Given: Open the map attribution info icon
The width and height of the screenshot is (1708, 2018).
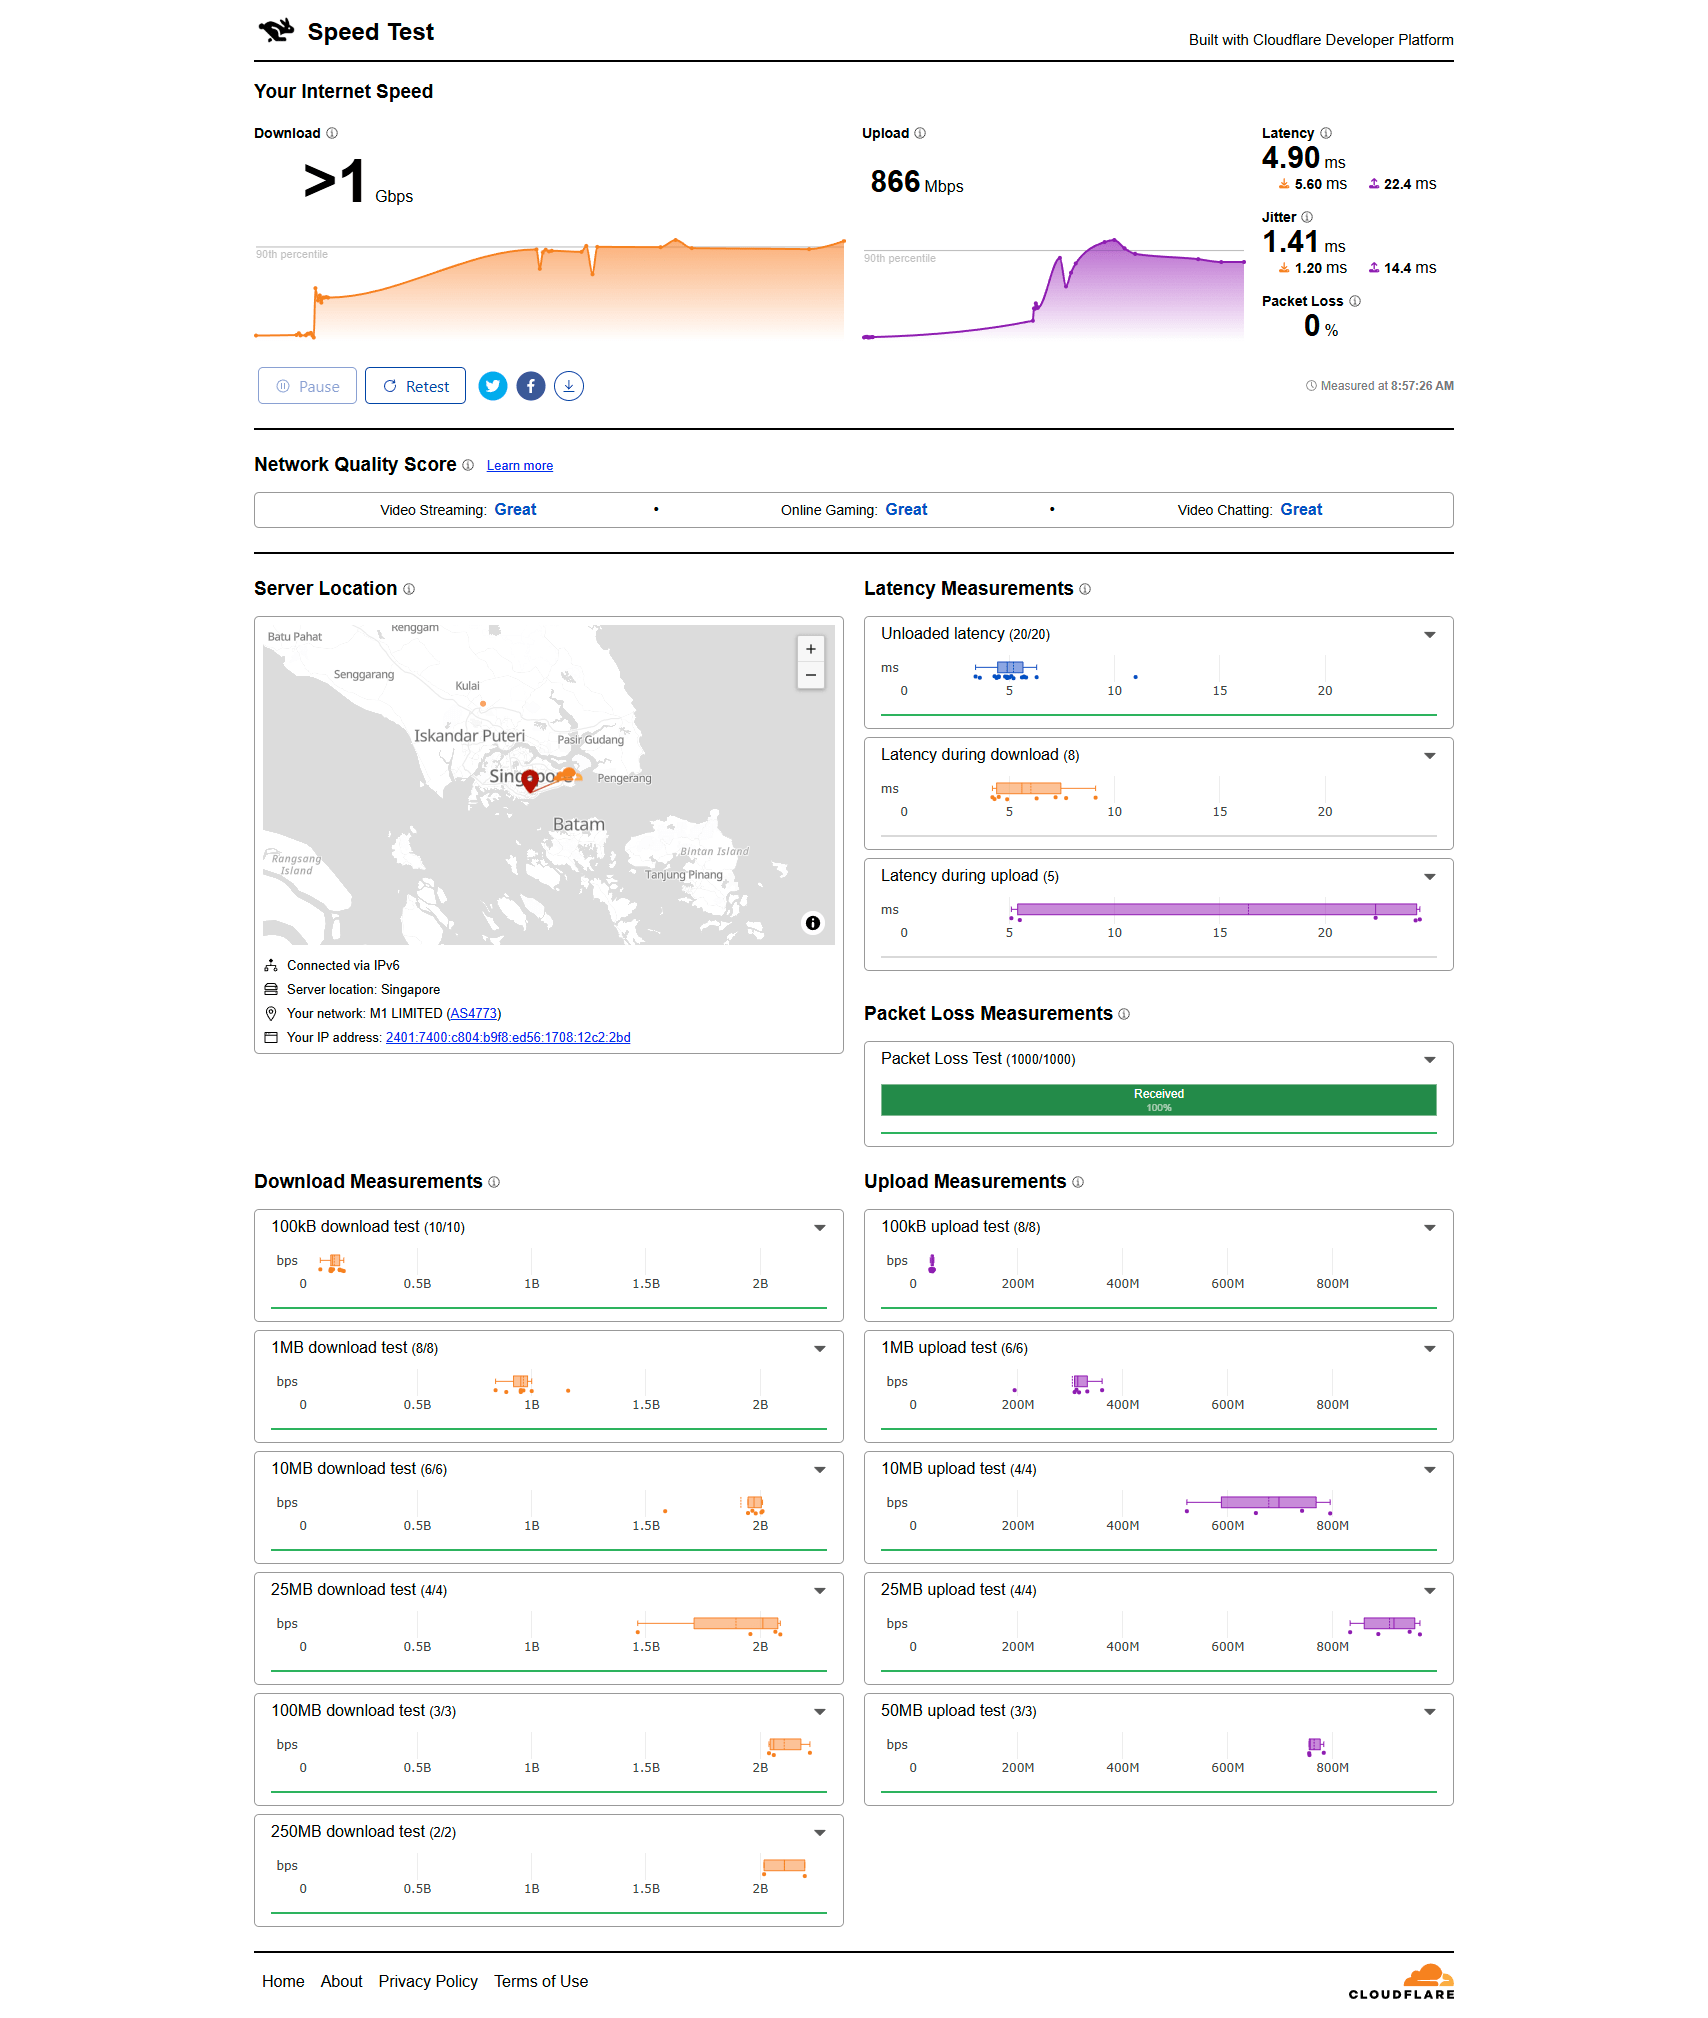Looking at the screenshot, I should (813, 923).
